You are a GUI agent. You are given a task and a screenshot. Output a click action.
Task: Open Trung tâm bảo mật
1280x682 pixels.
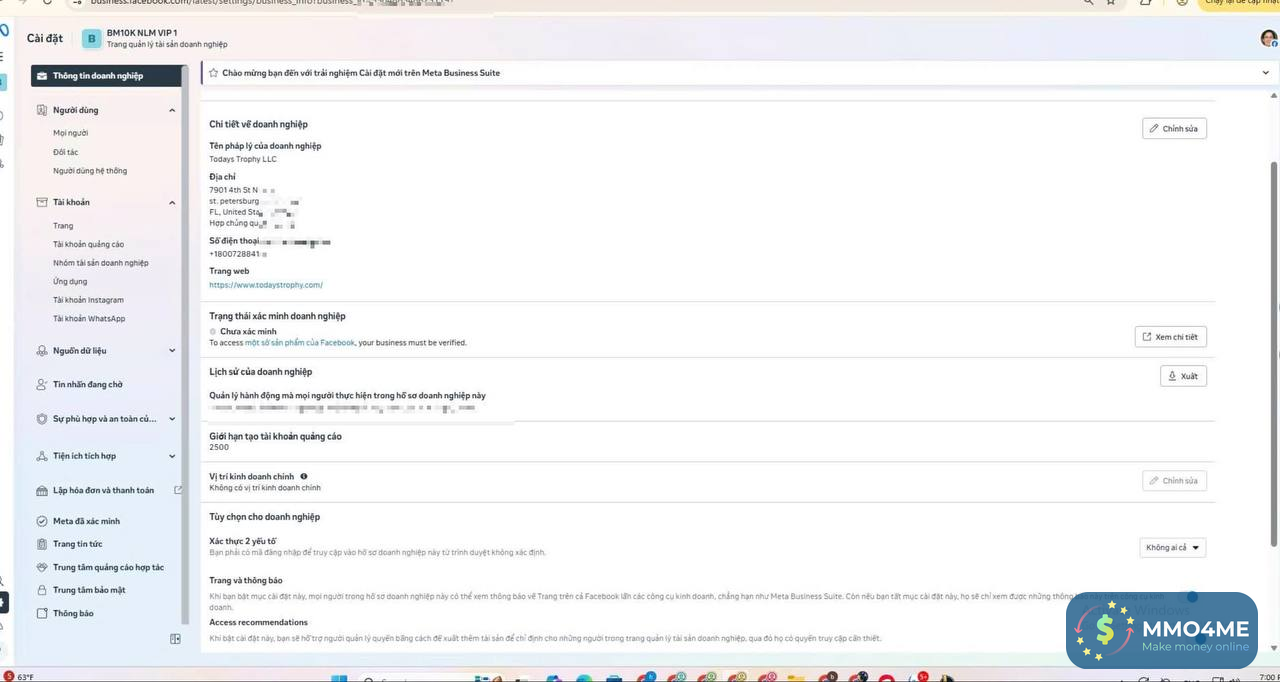point(89,590)
